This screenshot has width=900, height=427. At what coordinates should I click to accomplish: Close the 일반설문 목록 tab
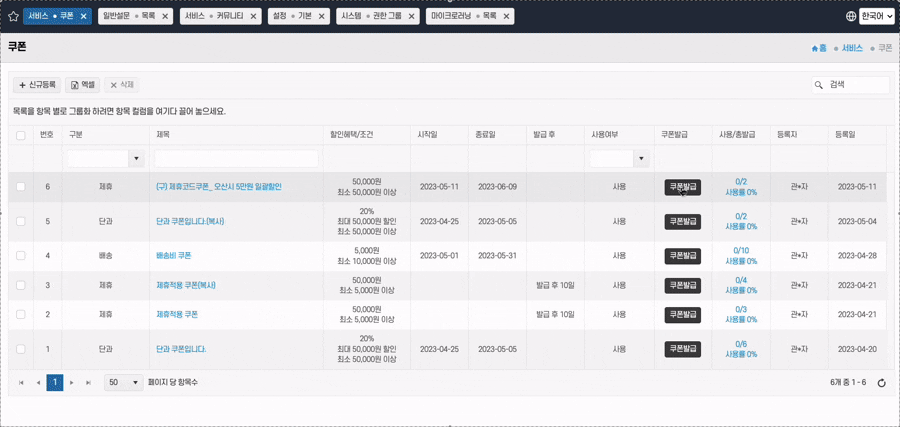click(165, 17)
